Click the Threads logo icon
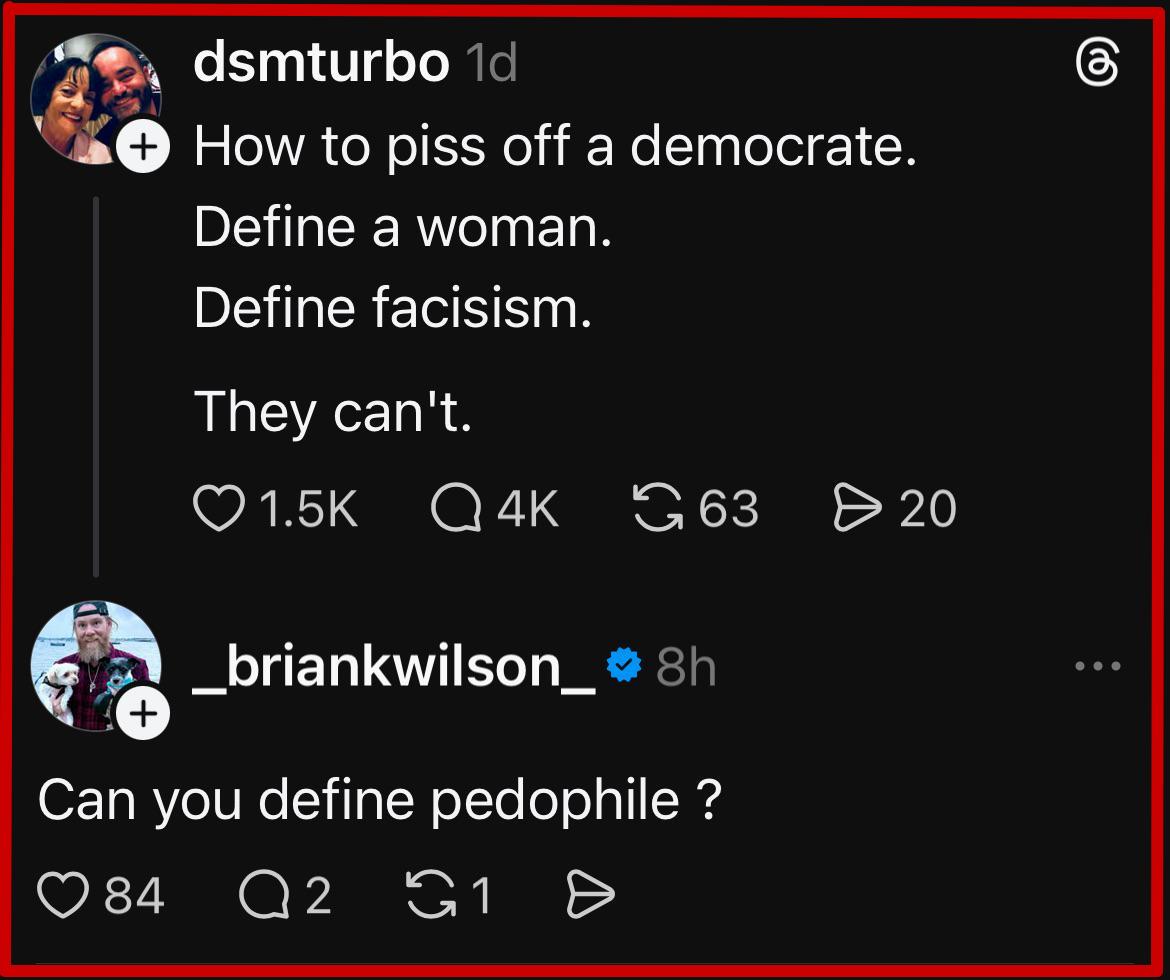Screen dimensions: 1170x980 [1097, 65]
